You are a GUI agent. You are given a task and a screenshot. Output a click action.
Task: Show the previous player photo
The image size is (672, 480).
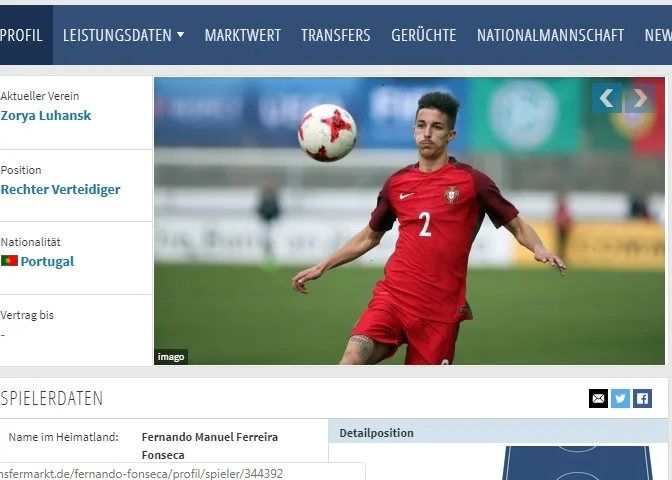pyautogui.click(x=607, y=98)
